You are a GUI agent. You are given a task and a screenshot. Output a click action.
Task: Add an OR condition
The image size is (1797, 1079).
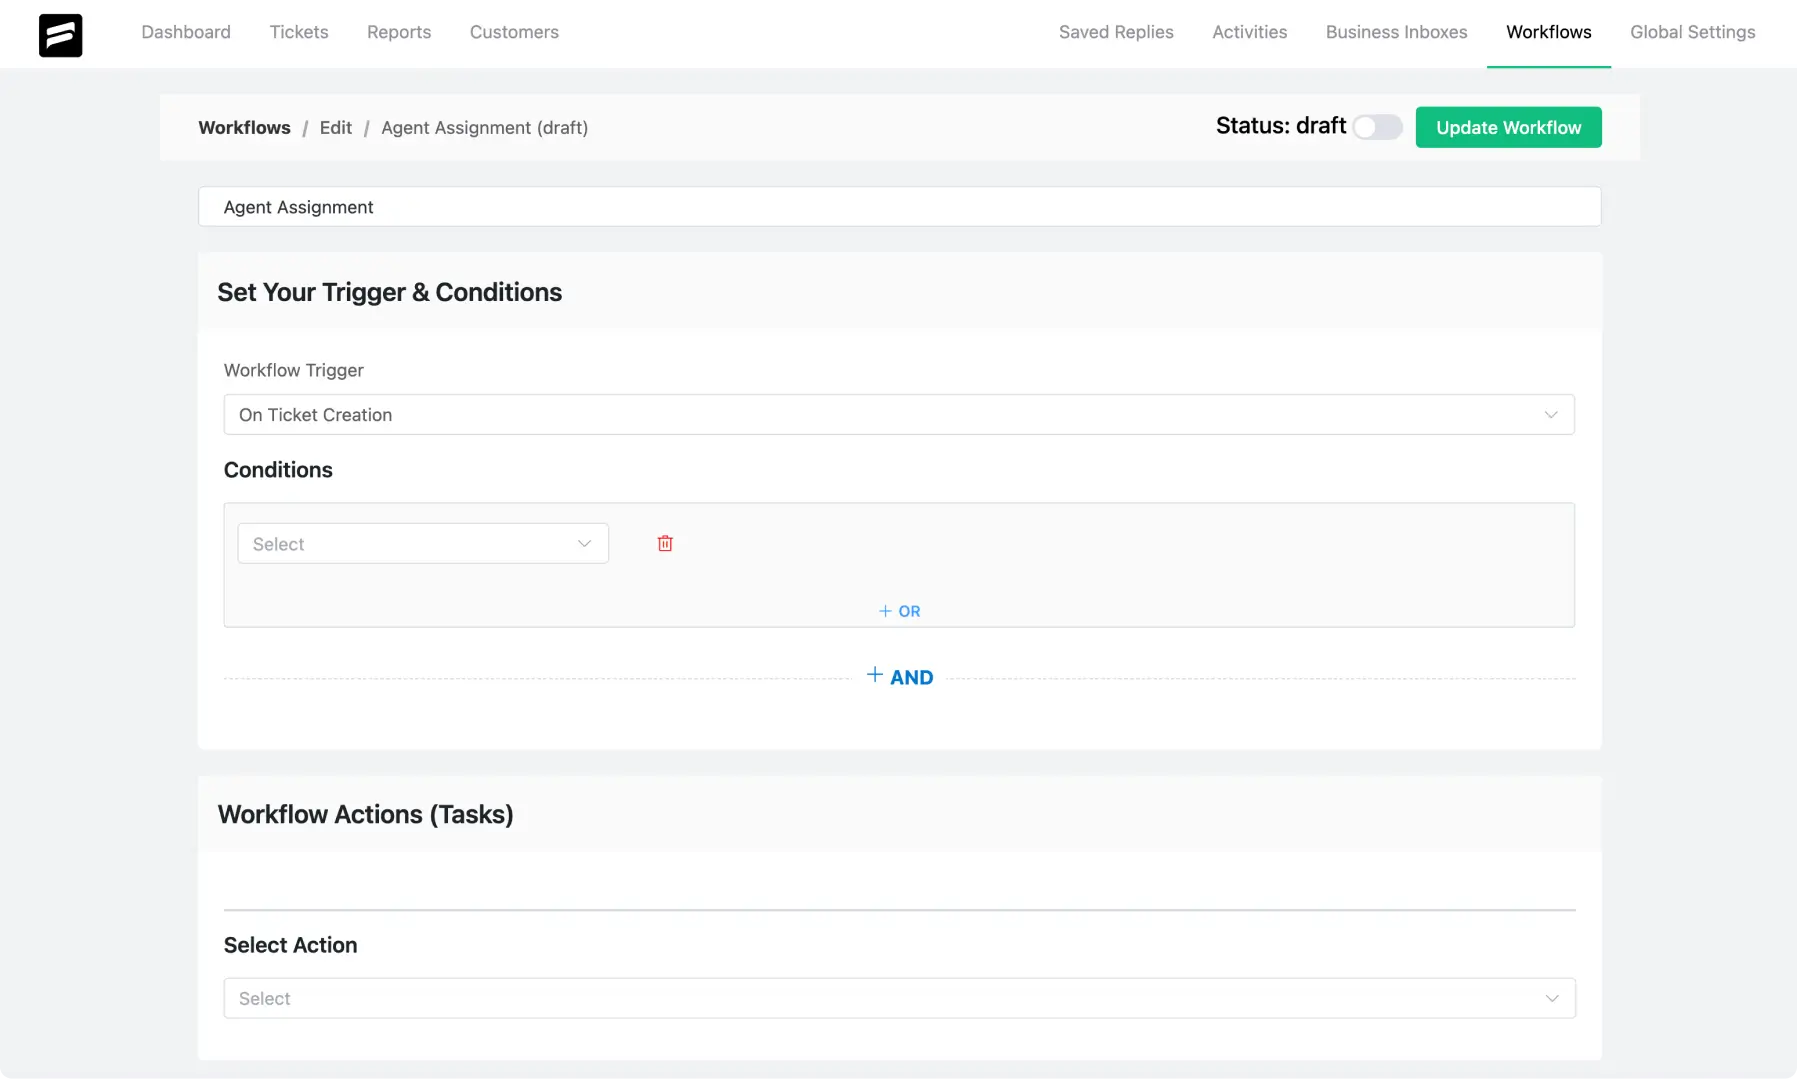899,610
